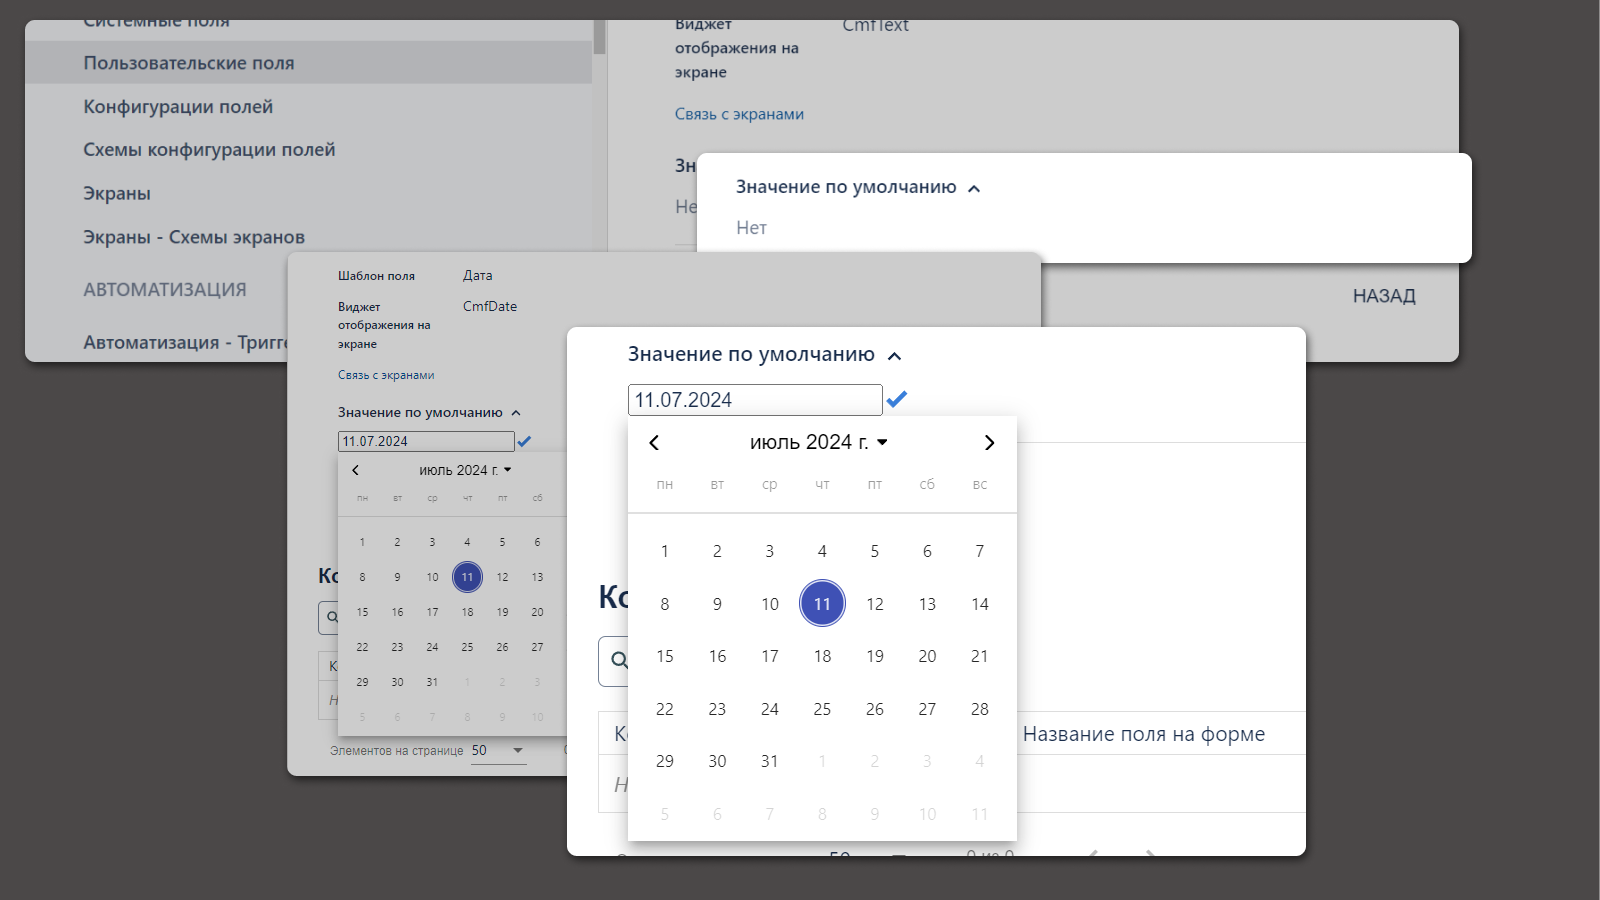Choose day 14 in the large calendar
This screenshot has height=900, width=1600.
[980, 603]
